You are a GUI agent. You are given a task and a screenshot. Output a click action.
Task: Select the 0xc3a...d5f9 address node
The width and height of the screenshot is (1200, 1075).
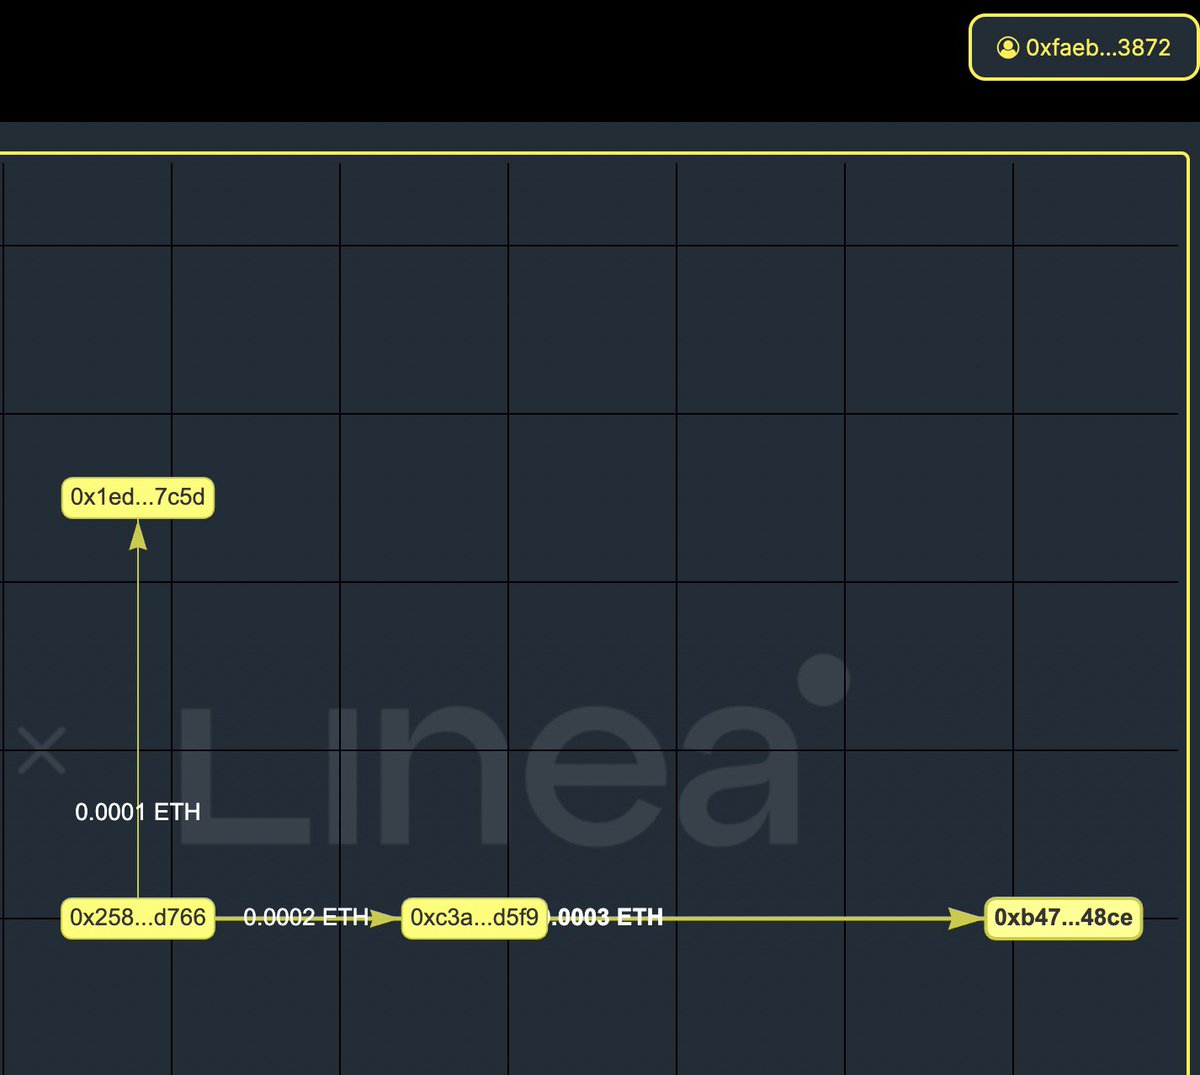click(474, 917)
